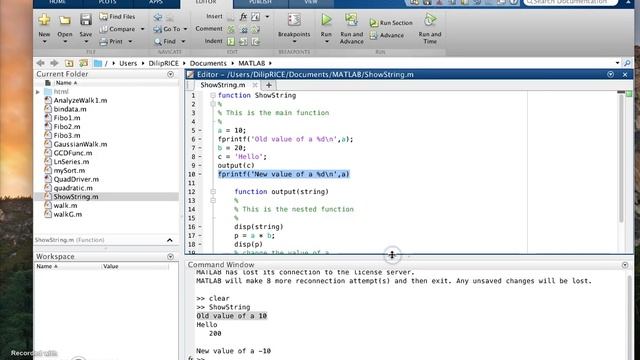Click the New file icon
Viewport: 640px width, 360px height.
pyautogui.click(x=44, y=20)
